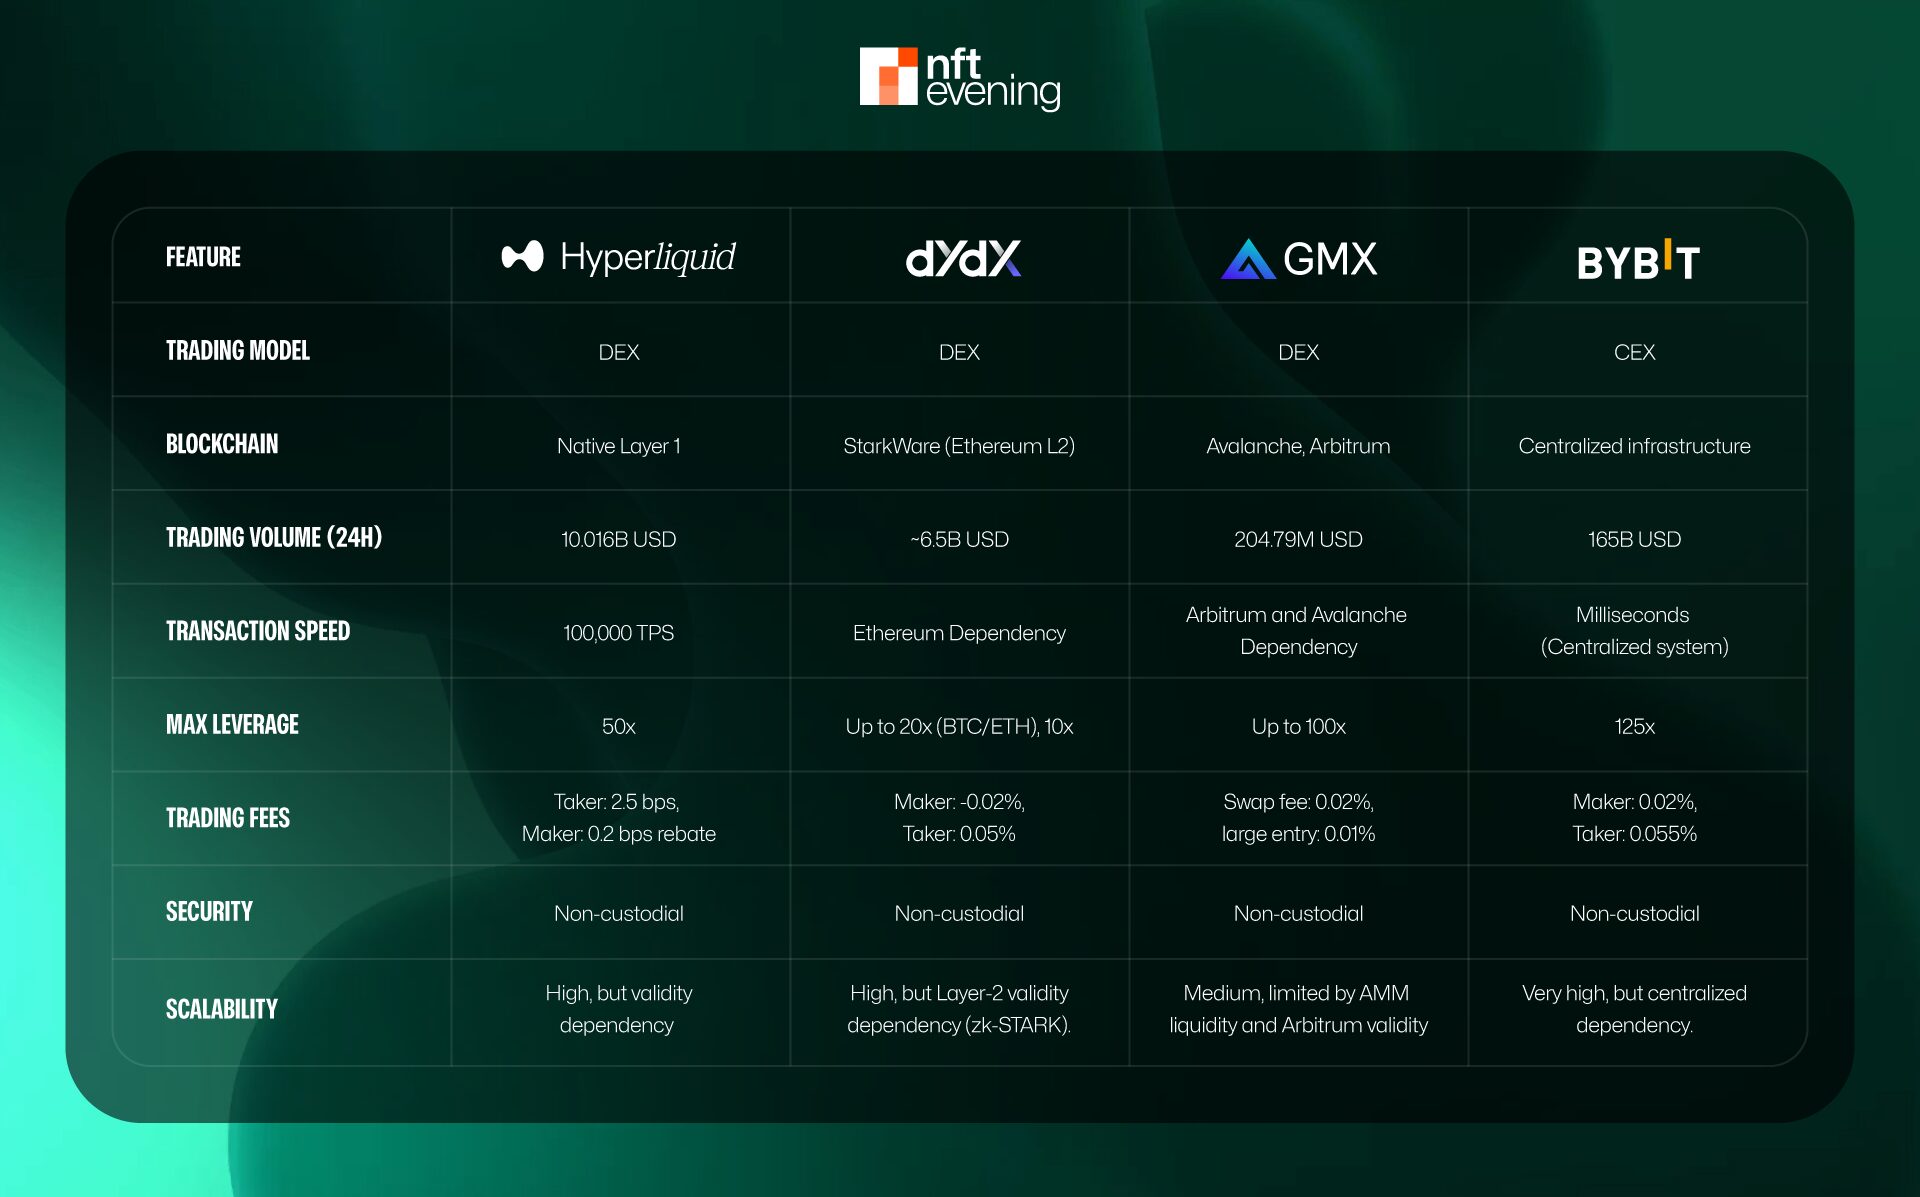
Task: Click the 204.79M USD volume cell
Action: pyautogui.click(x=1298, y=539)
